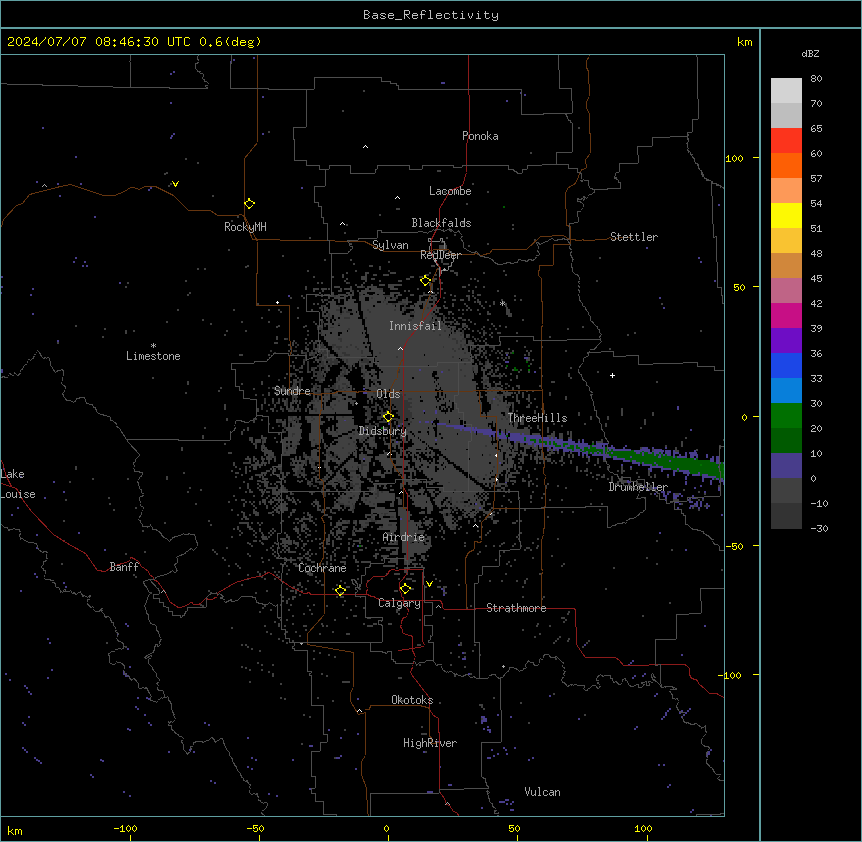The image size is (862, 842).
Task: Click the RedDeer city label
Action: [x=440, y=255]
